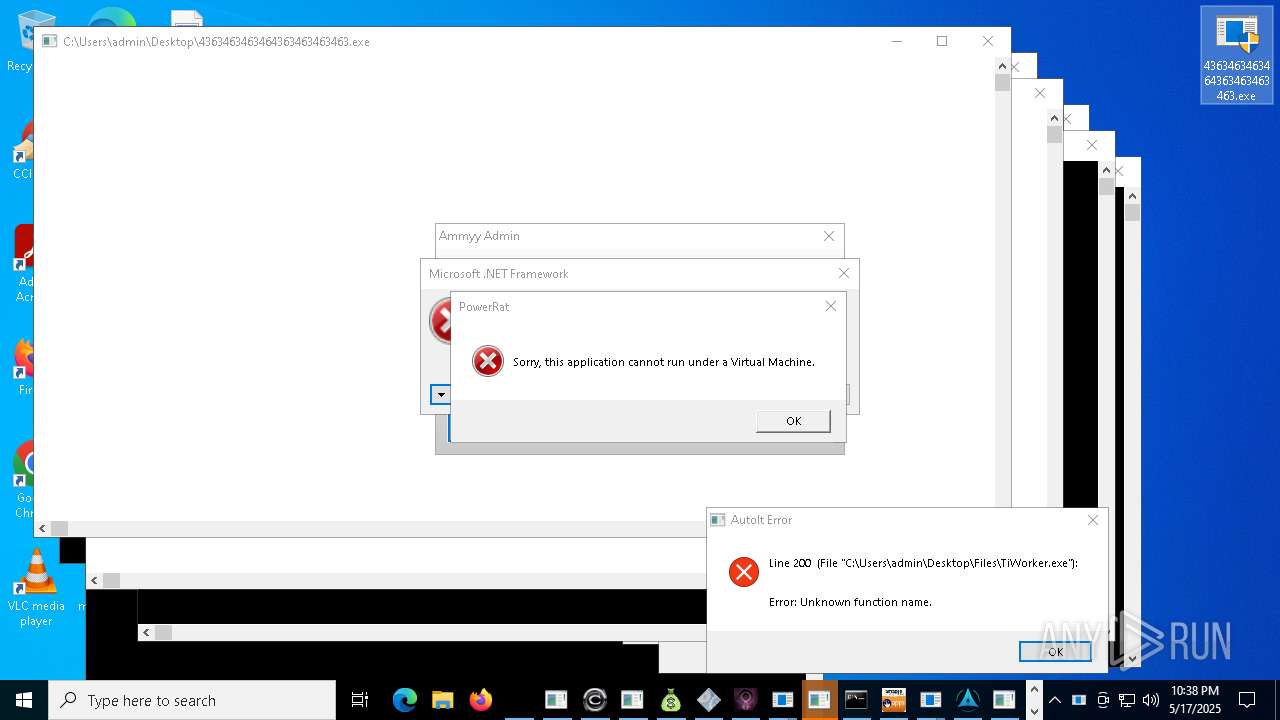Viewport: 1280px width, 720px height.
Task: Launch Firefox from the taskbar
Action: click(x=481, y=700)
